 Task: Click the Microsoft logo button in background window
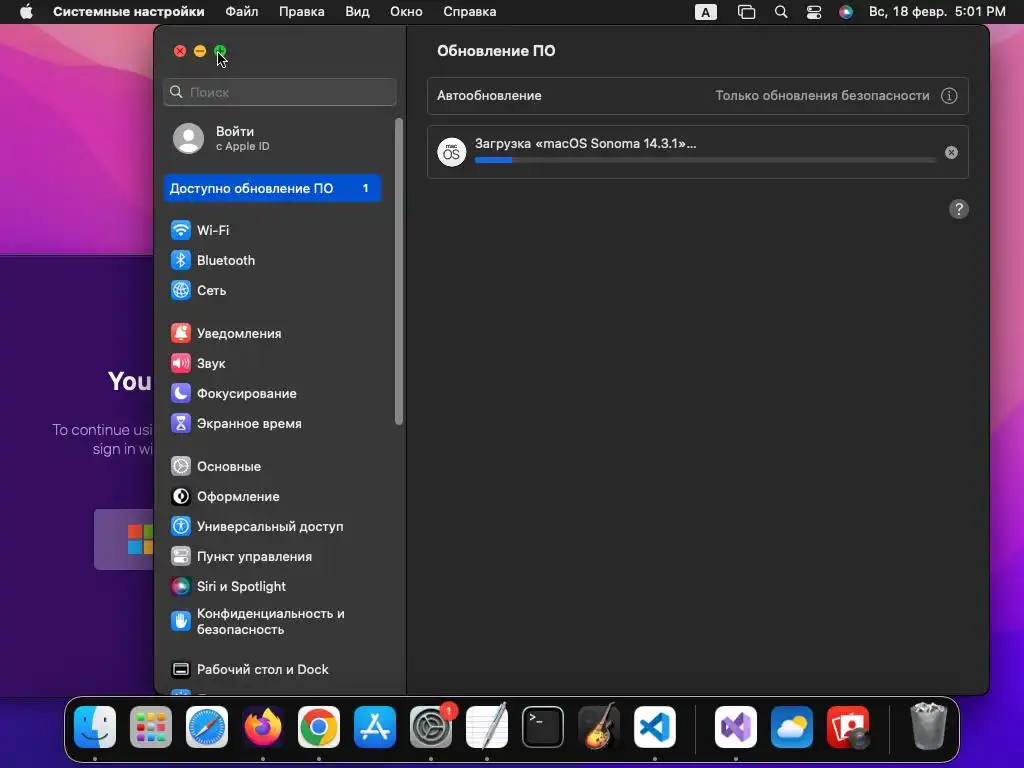pyautogui.click(x=124, y=539)
